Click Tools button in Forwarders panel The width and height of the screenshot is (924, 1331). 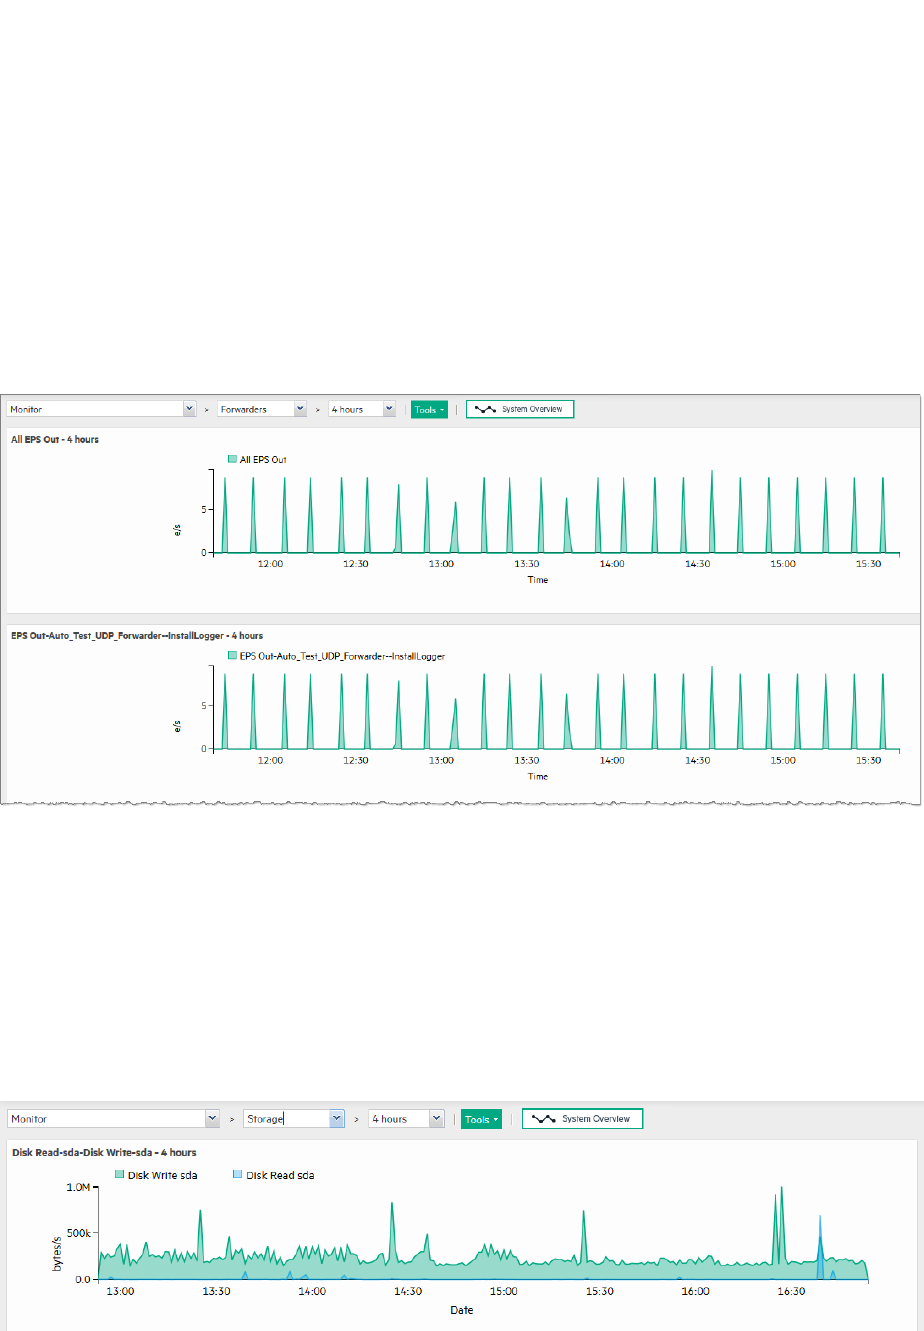point(429,409)
